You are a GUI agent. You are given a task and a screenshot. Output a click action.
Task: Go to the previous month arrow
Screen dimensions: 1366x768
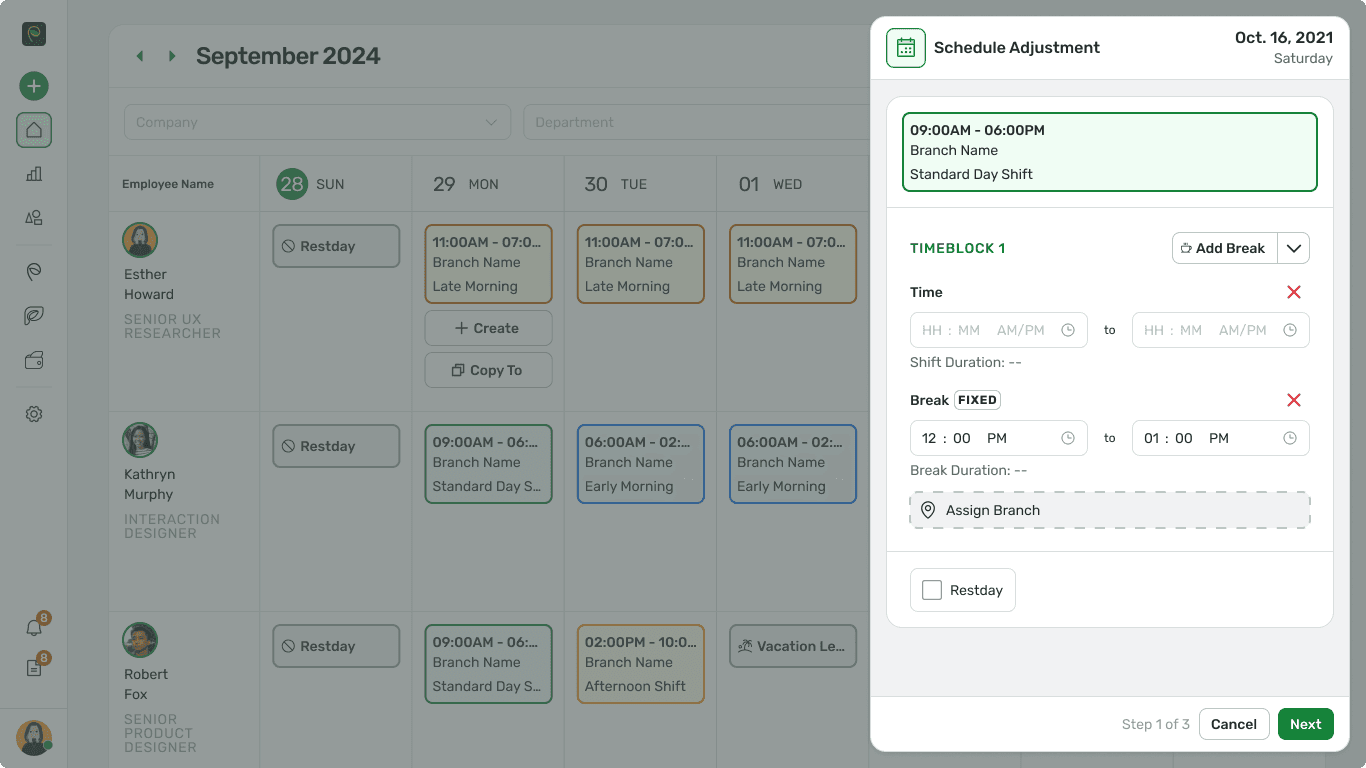point(140,56)
